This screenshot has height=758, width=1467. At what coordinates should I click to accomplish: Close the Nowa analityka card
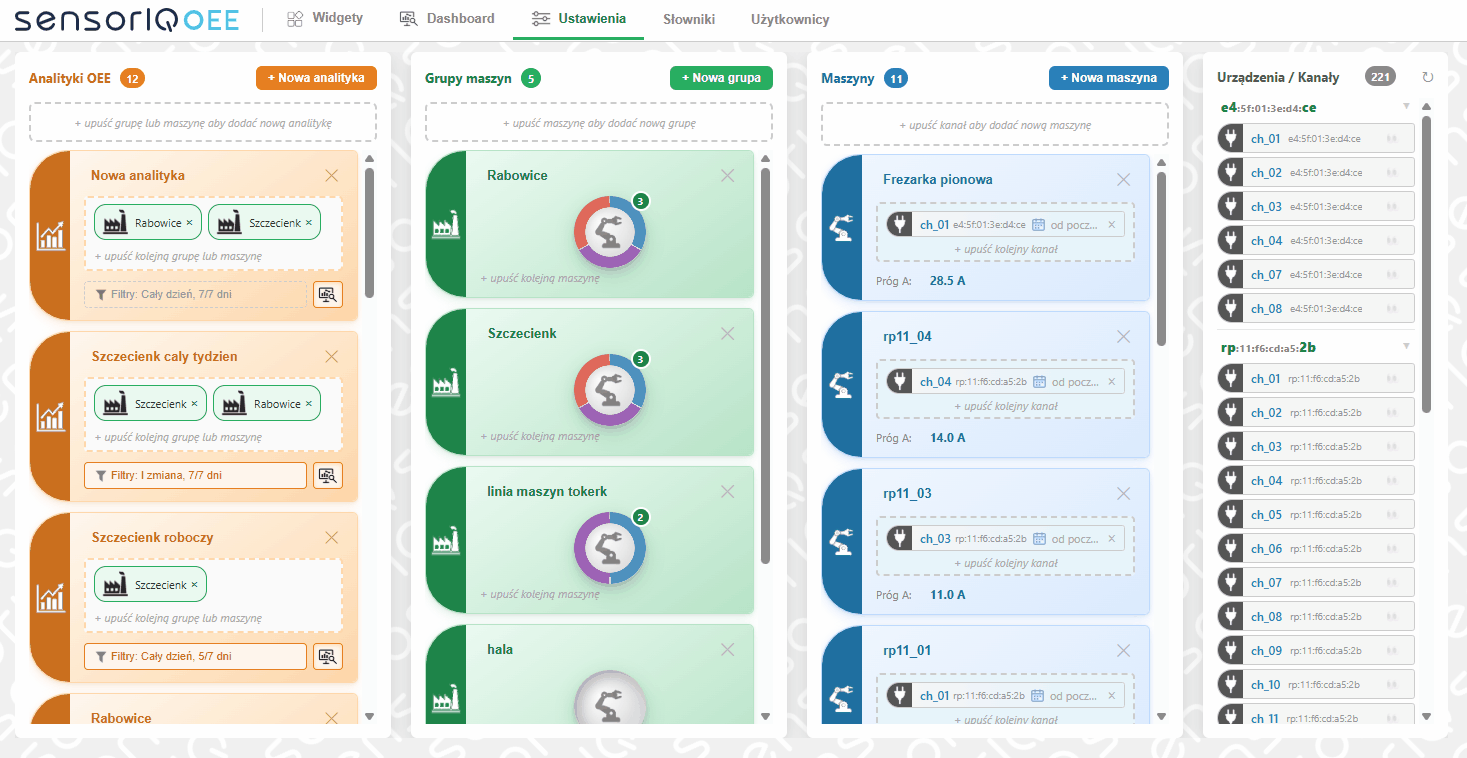coord(332,176)
